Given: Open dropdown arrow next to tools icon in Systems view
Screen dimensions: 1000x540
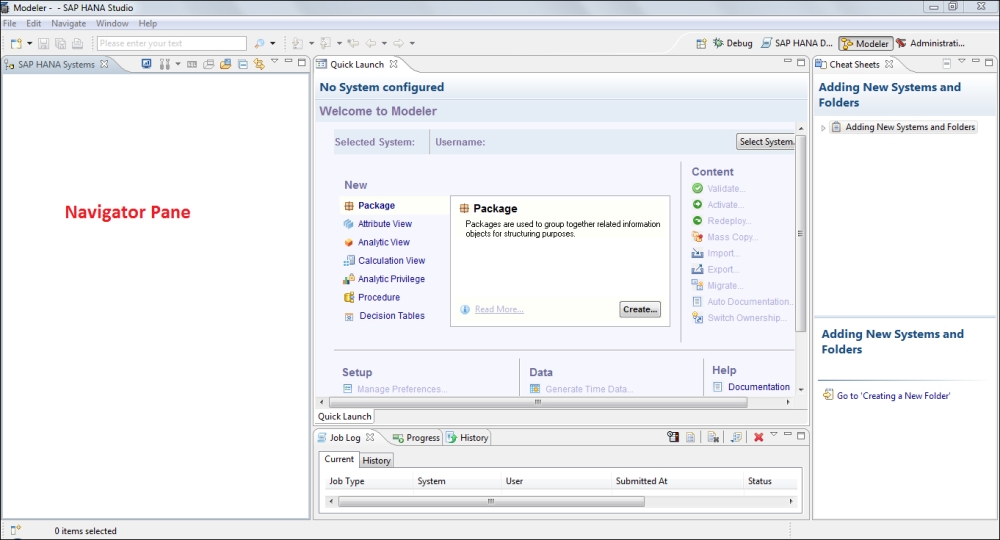Looking at the screenshot, I should coord(178,64).
